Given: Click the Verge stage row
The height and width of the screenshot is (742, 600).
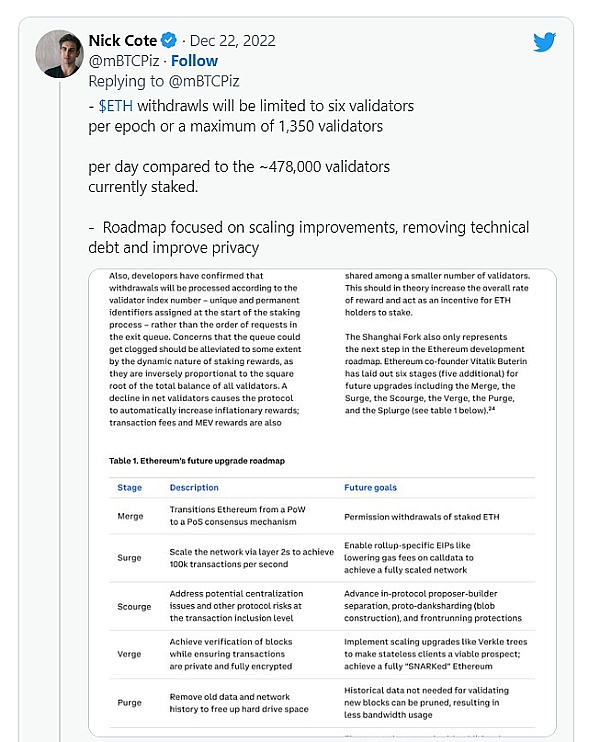Looking at the screenshot, I should point(130,653).
